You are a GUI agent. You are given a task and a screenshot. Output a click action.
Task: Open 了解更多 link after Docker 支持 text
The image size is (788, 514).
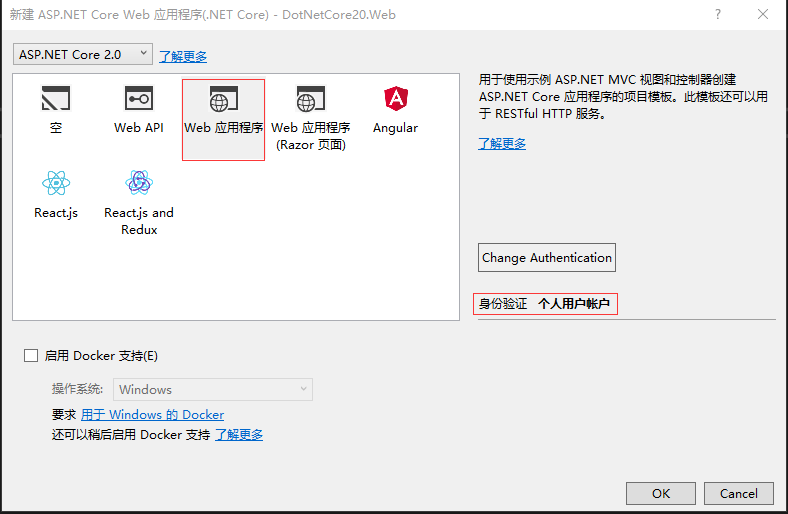(x=239, y=435)
